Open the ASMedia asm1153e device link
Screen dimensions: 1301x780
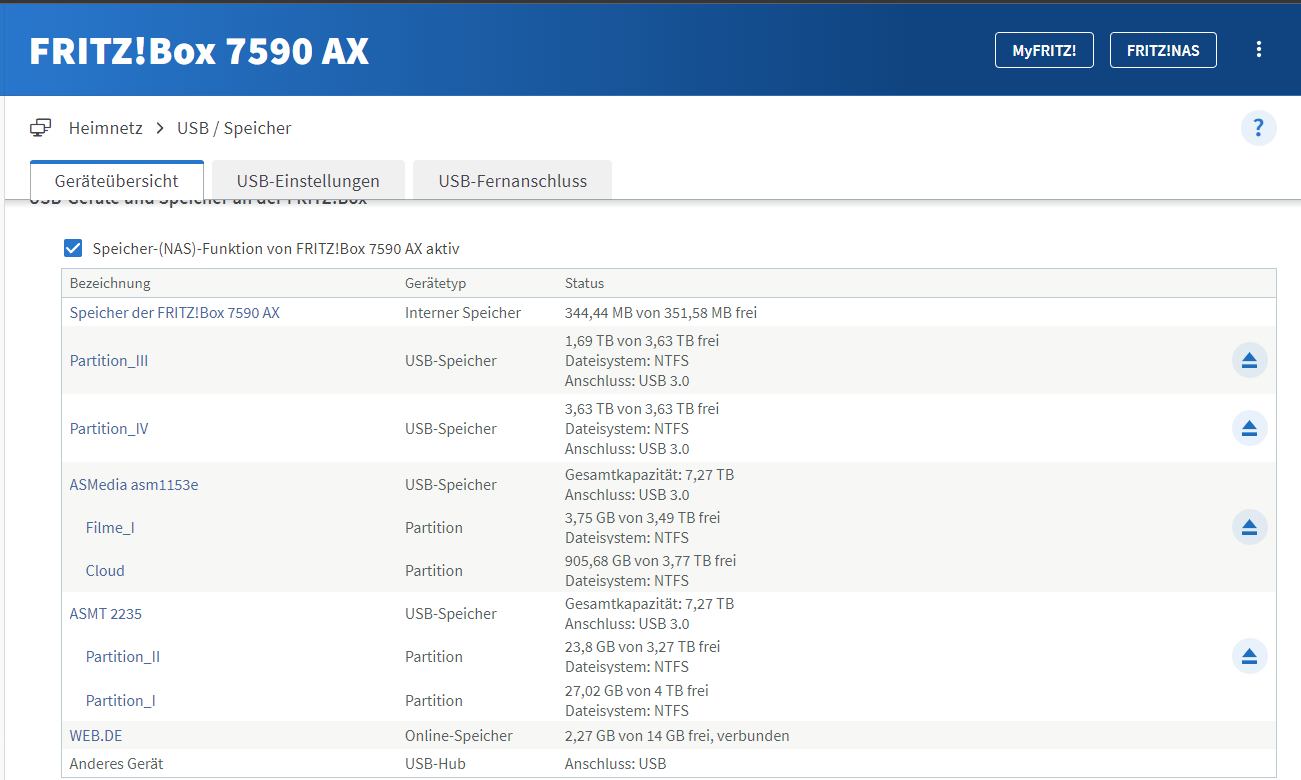(134, 484)
